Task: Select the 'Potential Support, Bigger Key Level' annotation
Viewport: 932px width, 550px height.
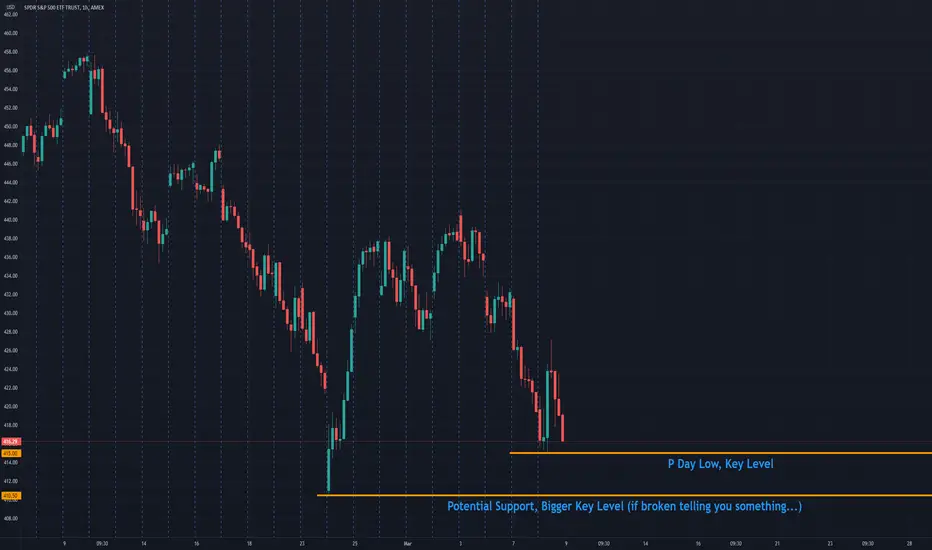Action: 624,506
